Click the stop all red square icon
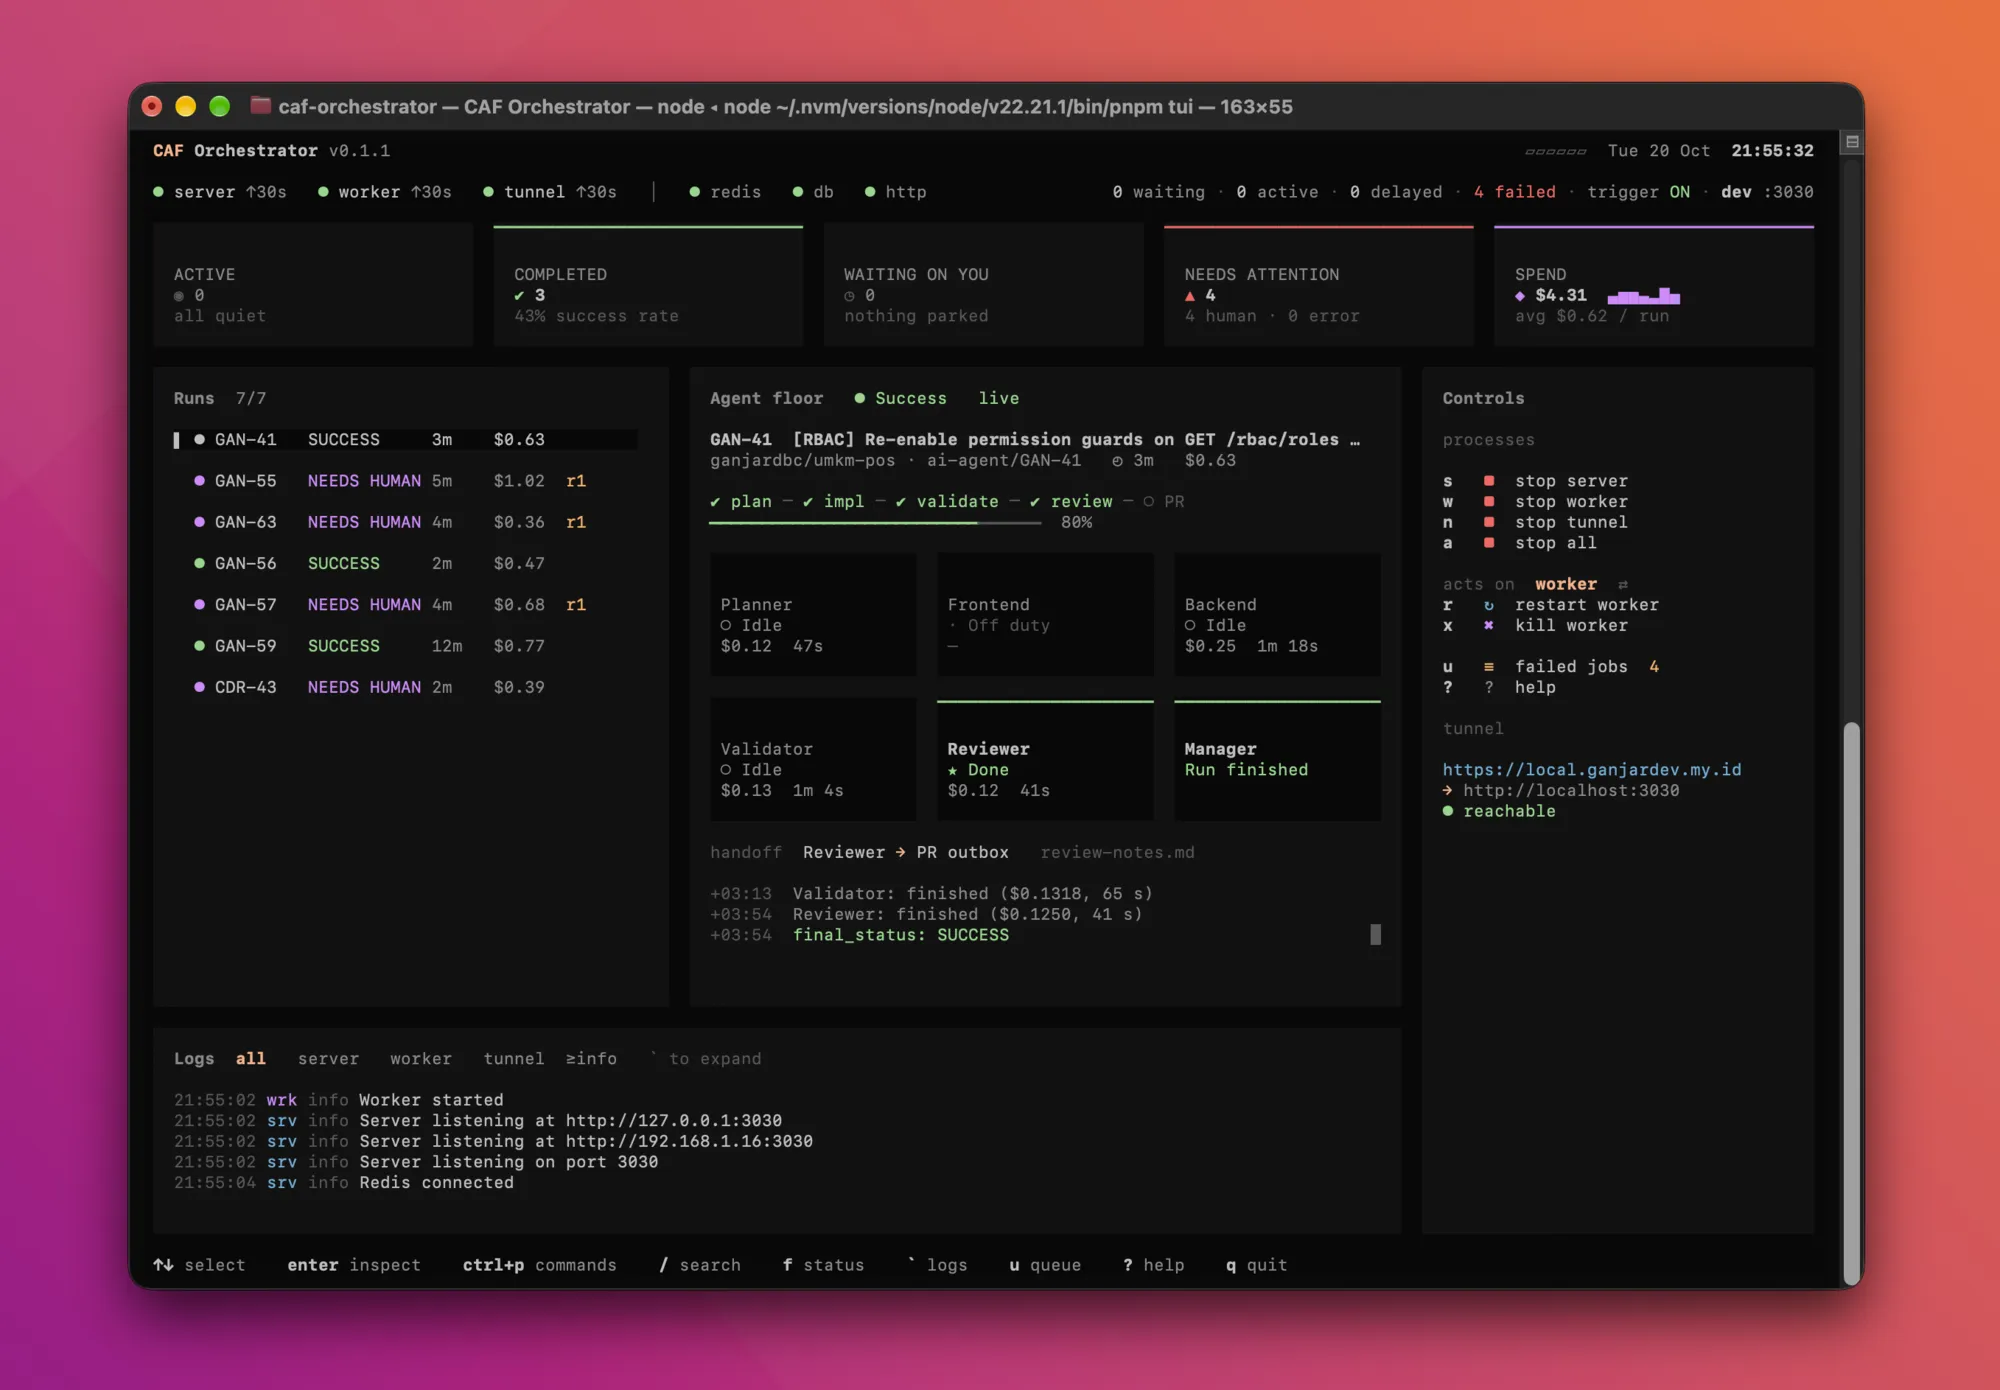Screen dimensions: 2000x1390 click(1489, 543)
